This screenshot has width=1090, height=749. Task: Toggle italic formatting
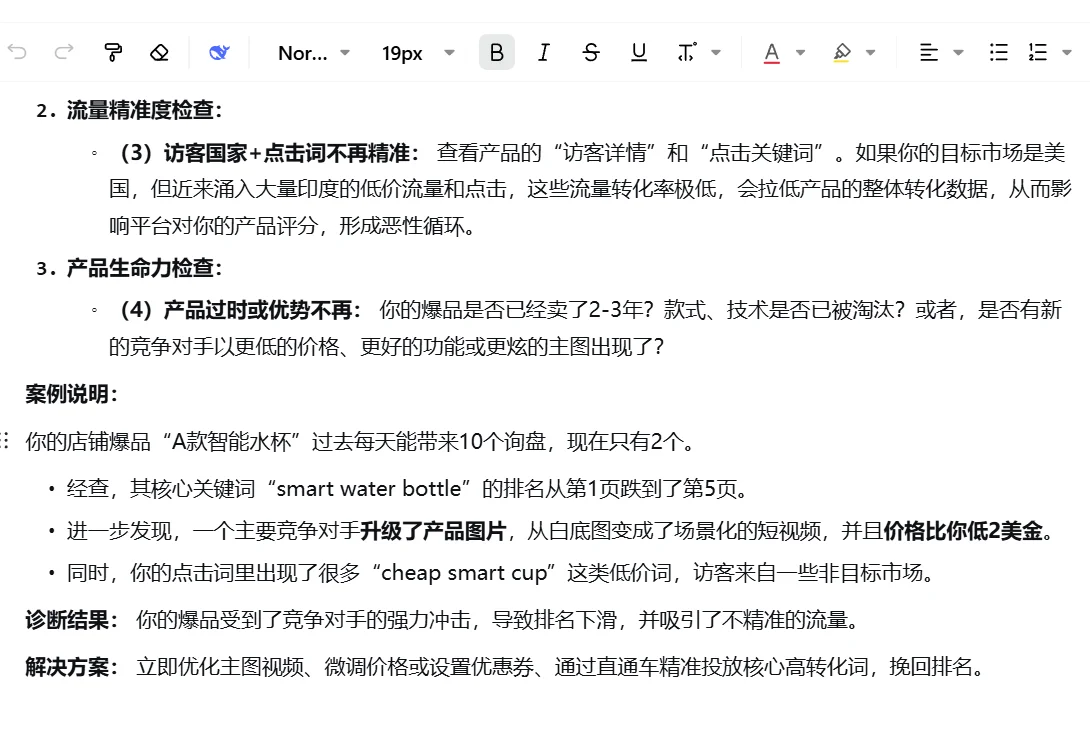click(544, 52)
